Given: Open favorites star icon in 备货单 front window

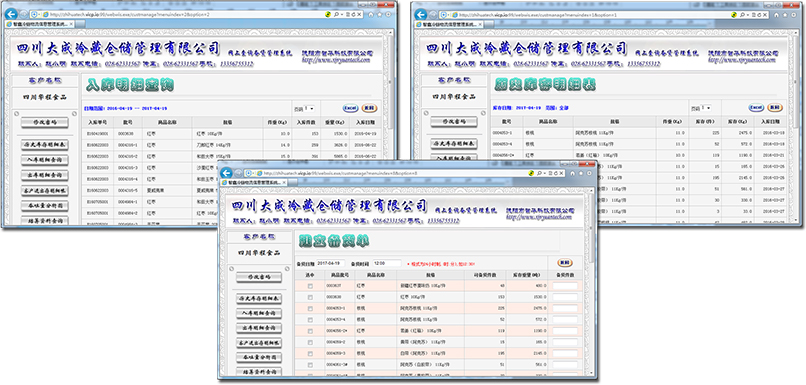Looking at the screenshot, I should [580, 173].
